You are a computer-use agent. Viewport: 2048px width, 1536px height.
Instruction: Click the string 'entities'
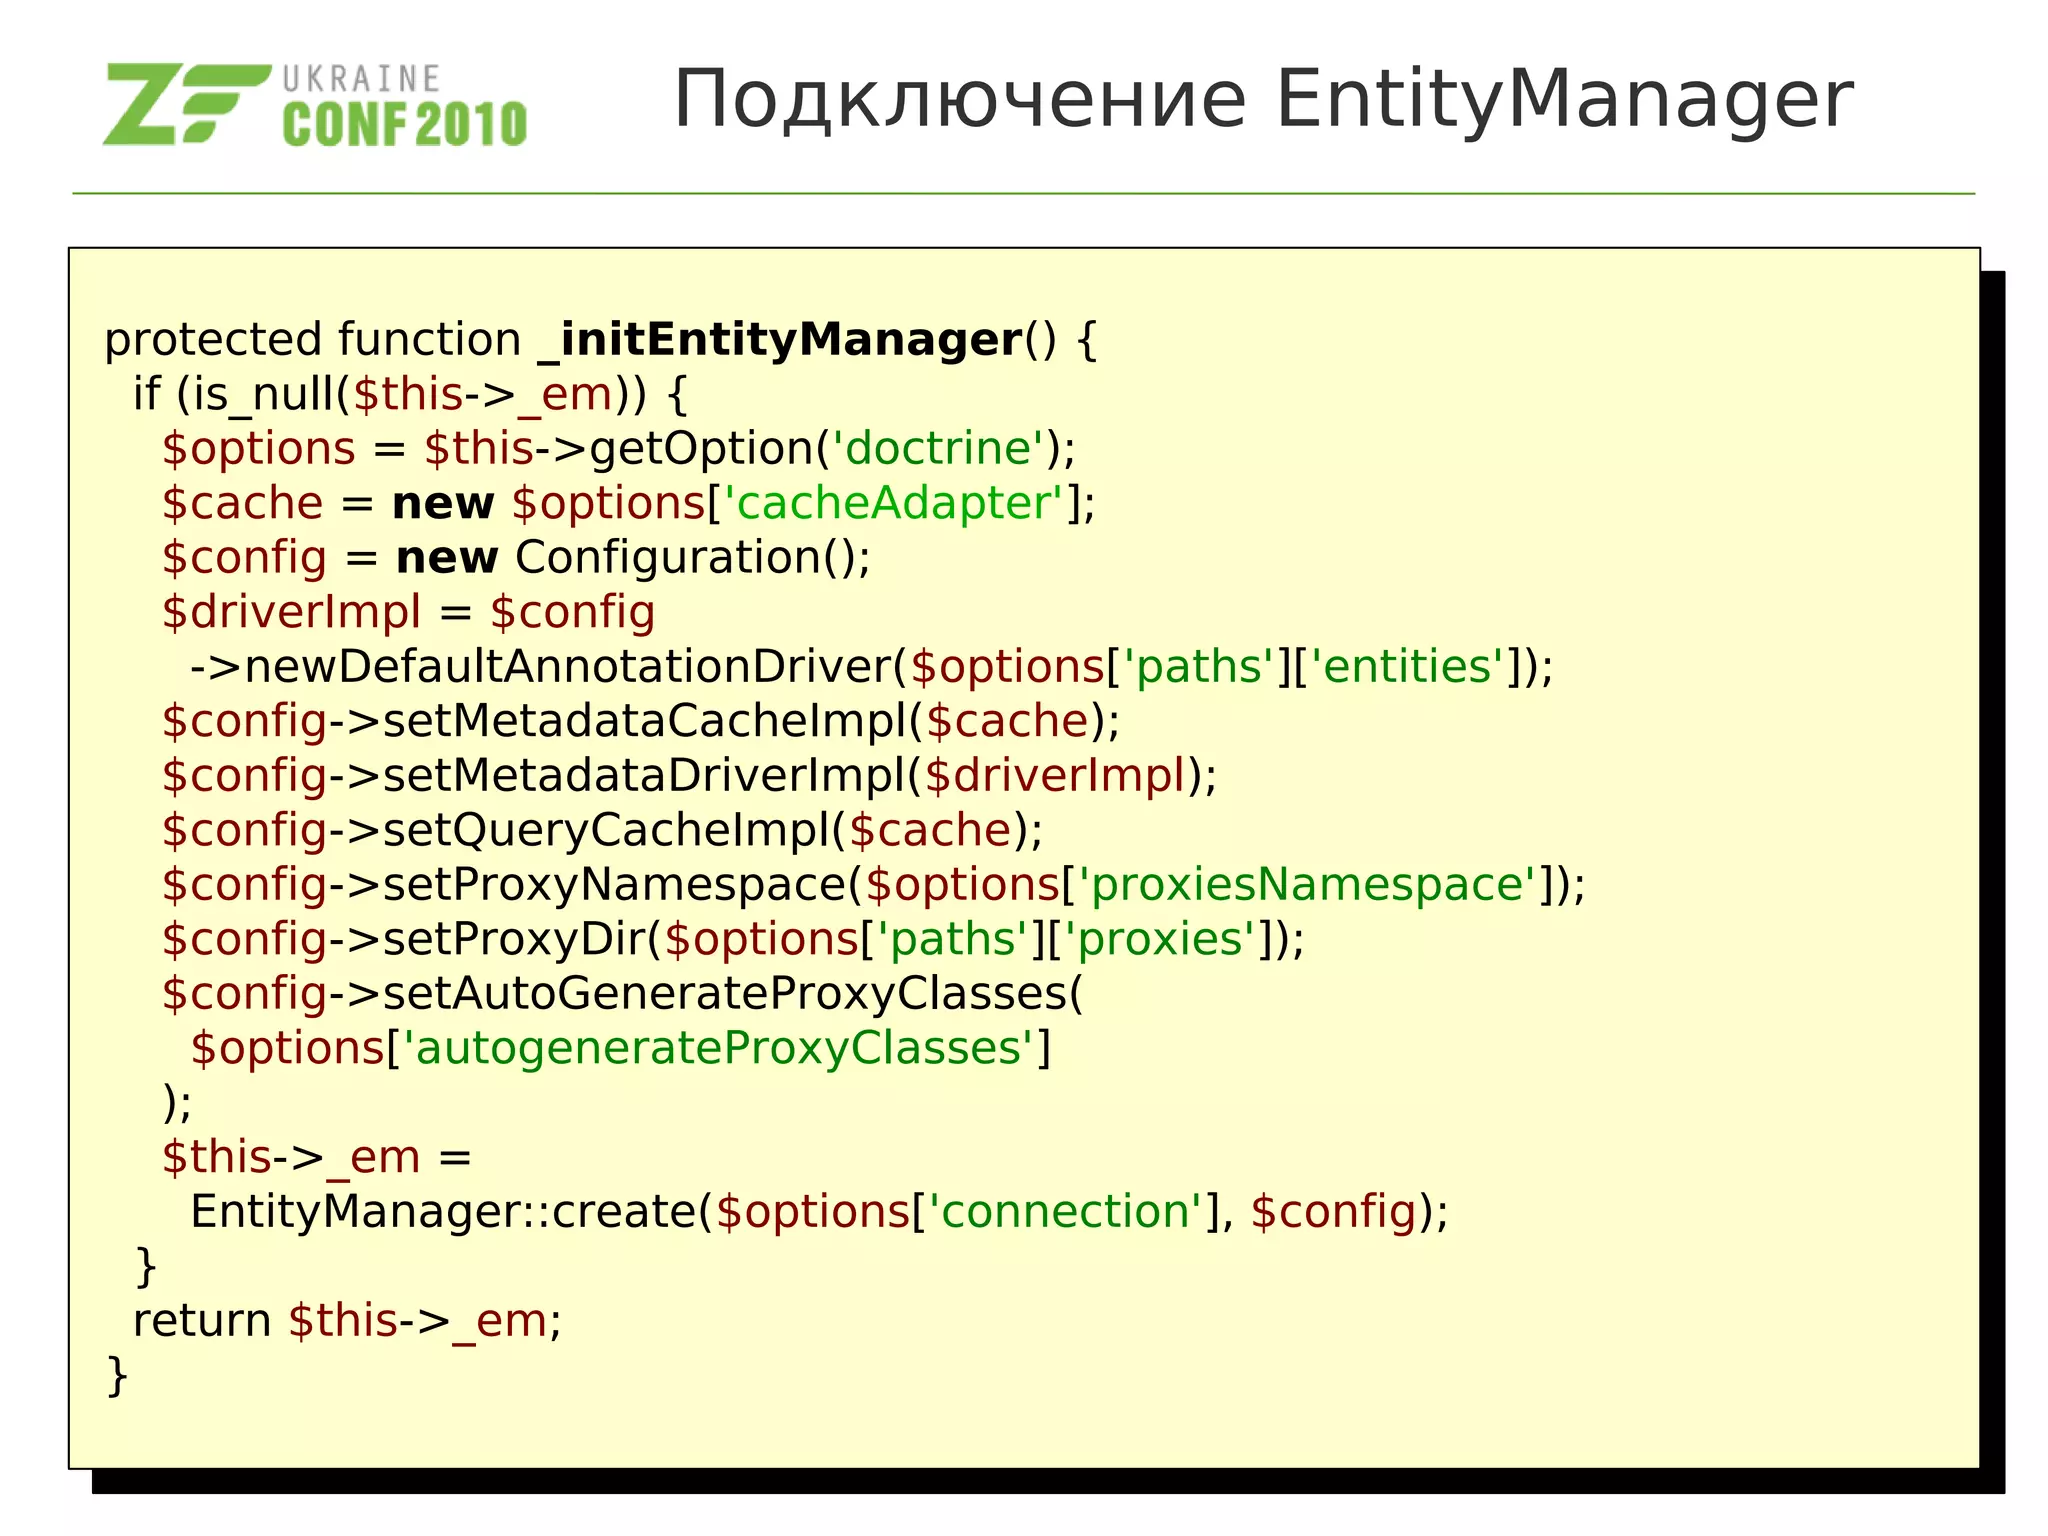click(x=1407, y=666)
